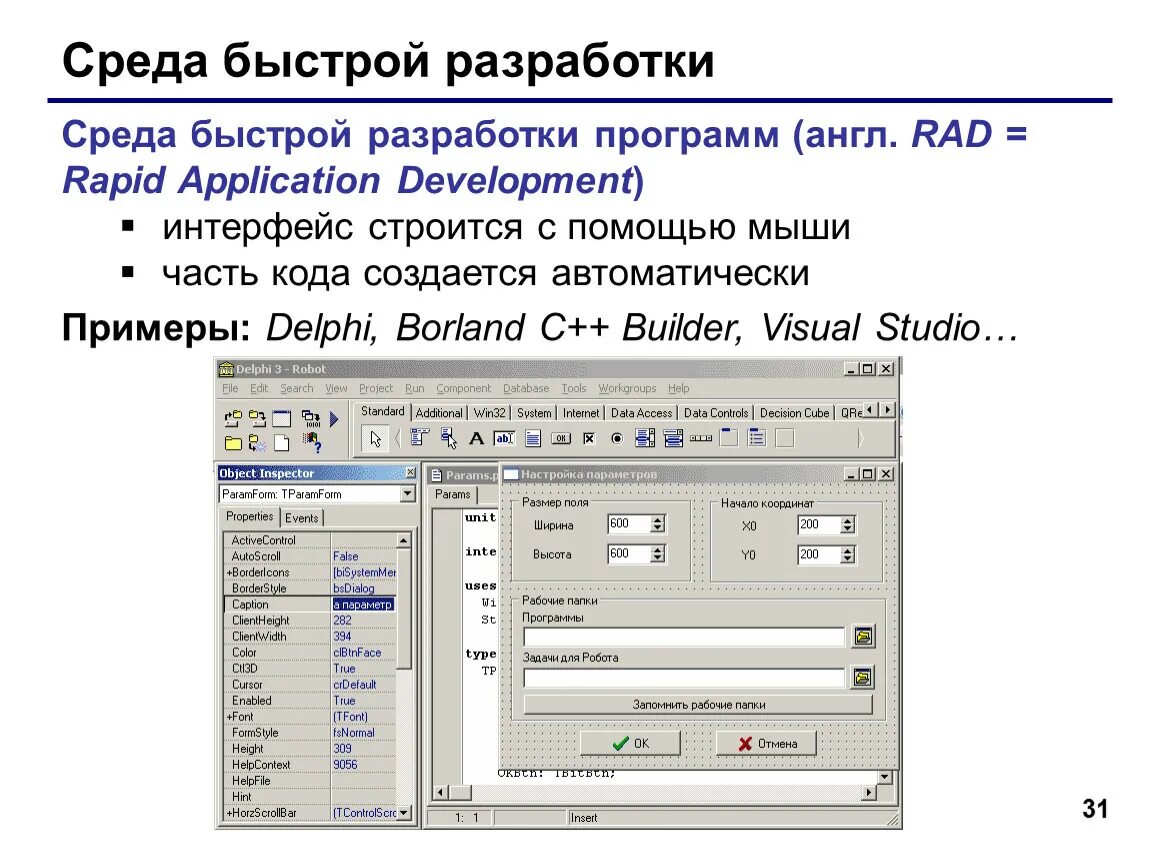The image size is (1150, 864).
Task: Click the Программы path input field
Action: pos(684,637)
